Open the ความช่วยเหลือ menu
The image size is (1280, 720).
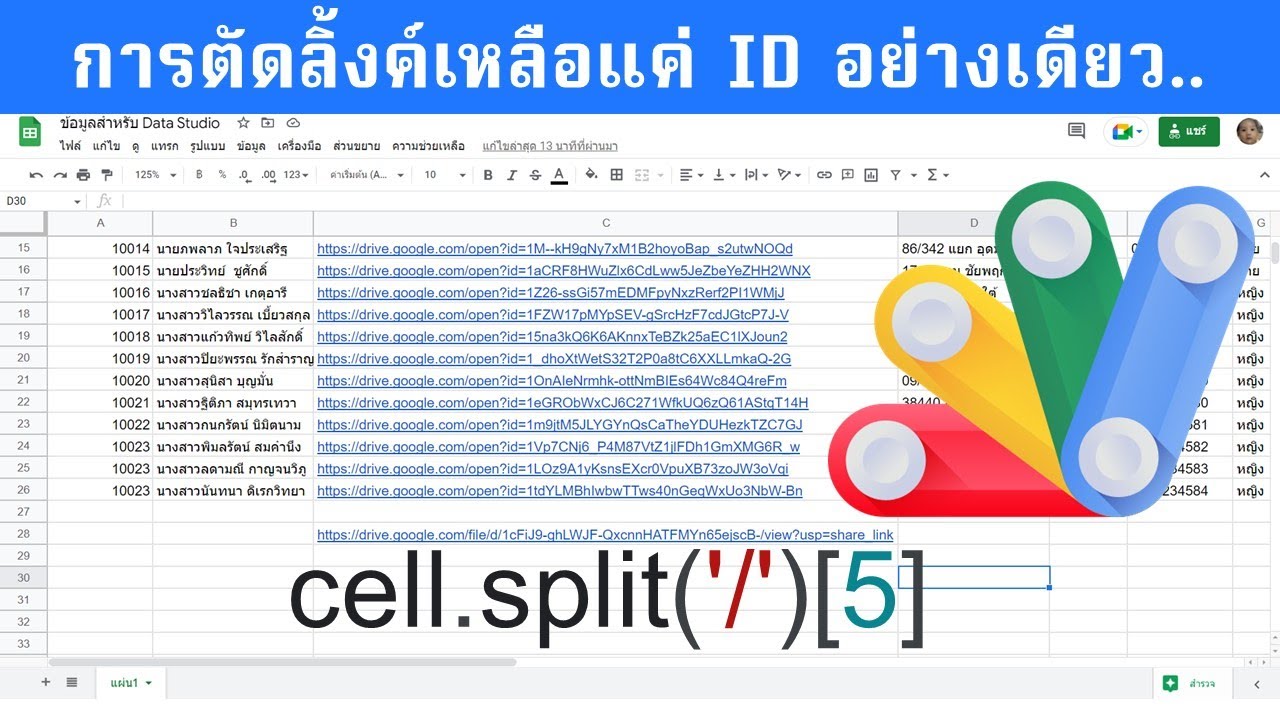(x=428, y=146)
